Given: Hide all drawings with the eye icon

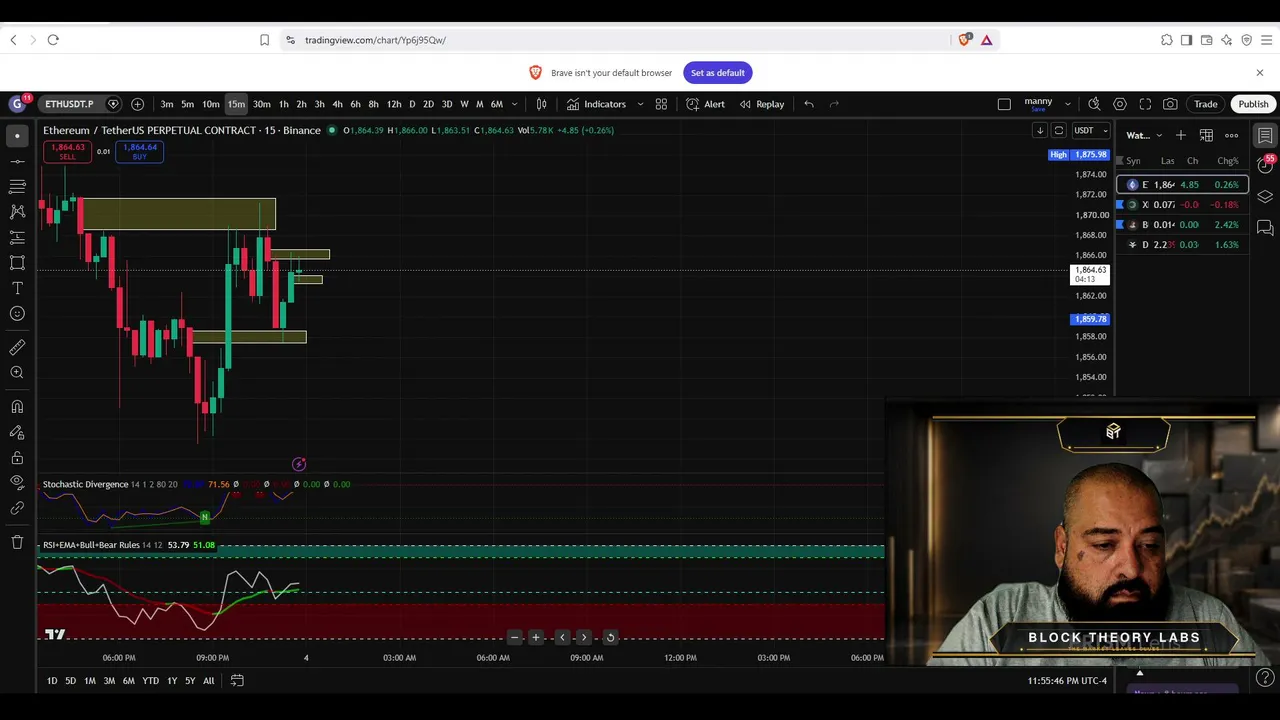Looking at the screenshot, I should [17, 483].
